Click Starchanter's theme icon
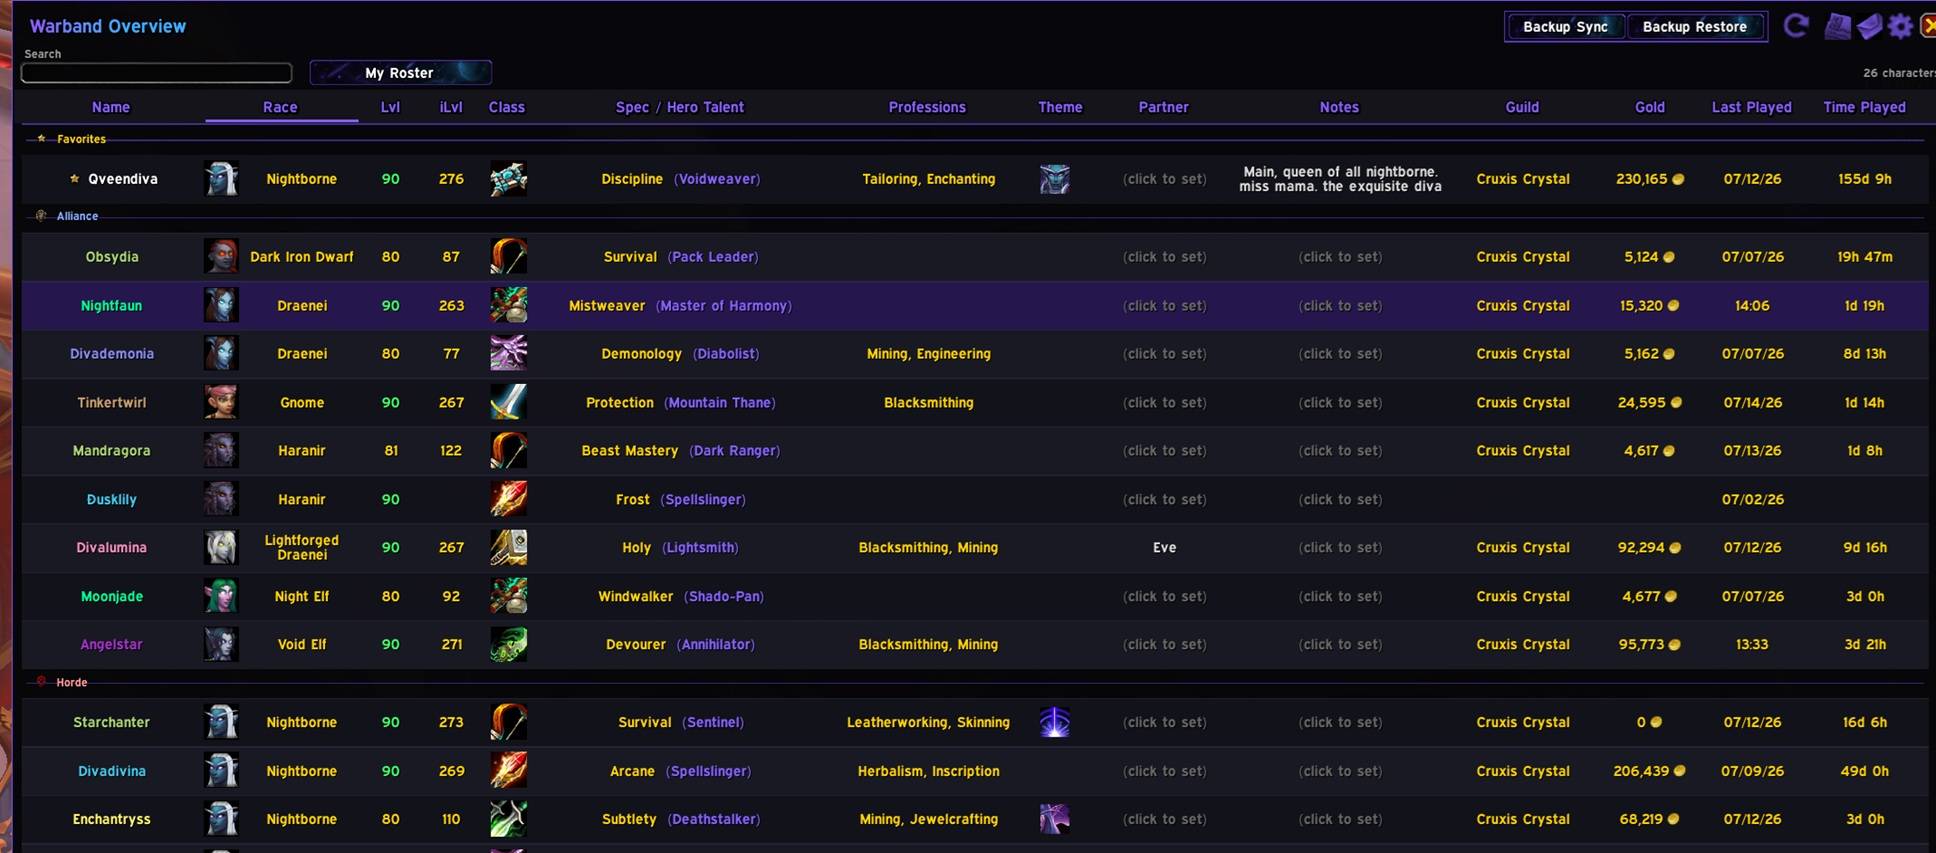 point(1055,722)
